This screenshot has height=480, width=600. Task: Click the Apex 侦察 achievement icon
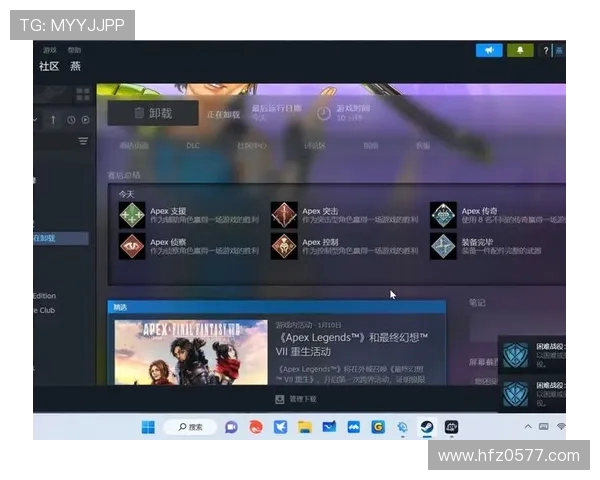(x=132, y=246)
